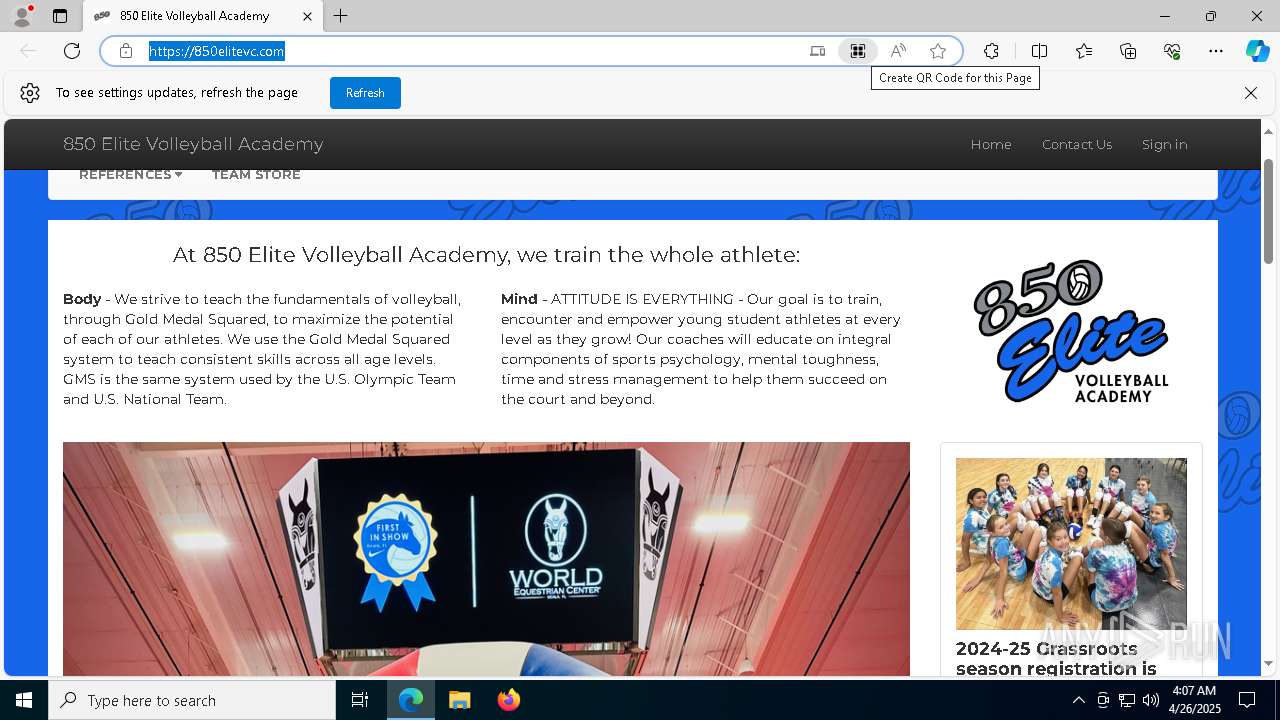This screenshot has width=1280, height=720.
Task: Go back to the previous page
Action: (28, 51)
